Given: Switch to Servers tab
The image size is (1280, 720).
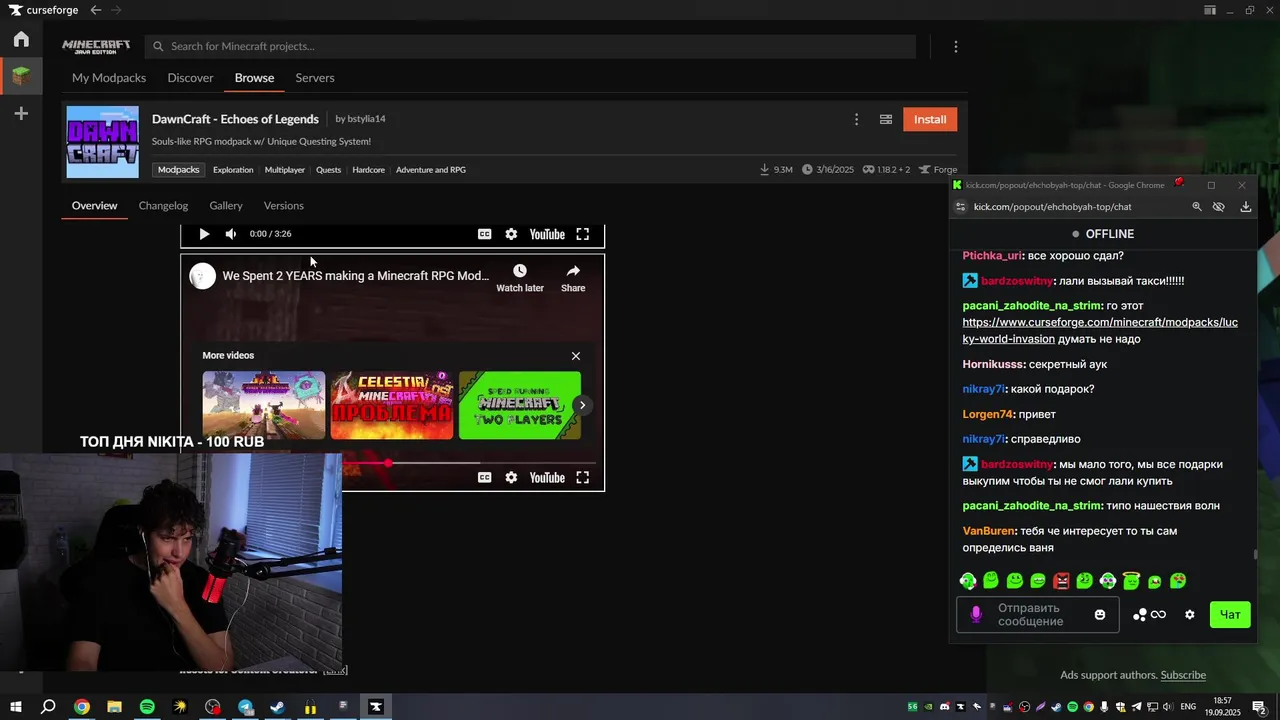Looking at the screenshot, I should (x=315, y=78).
